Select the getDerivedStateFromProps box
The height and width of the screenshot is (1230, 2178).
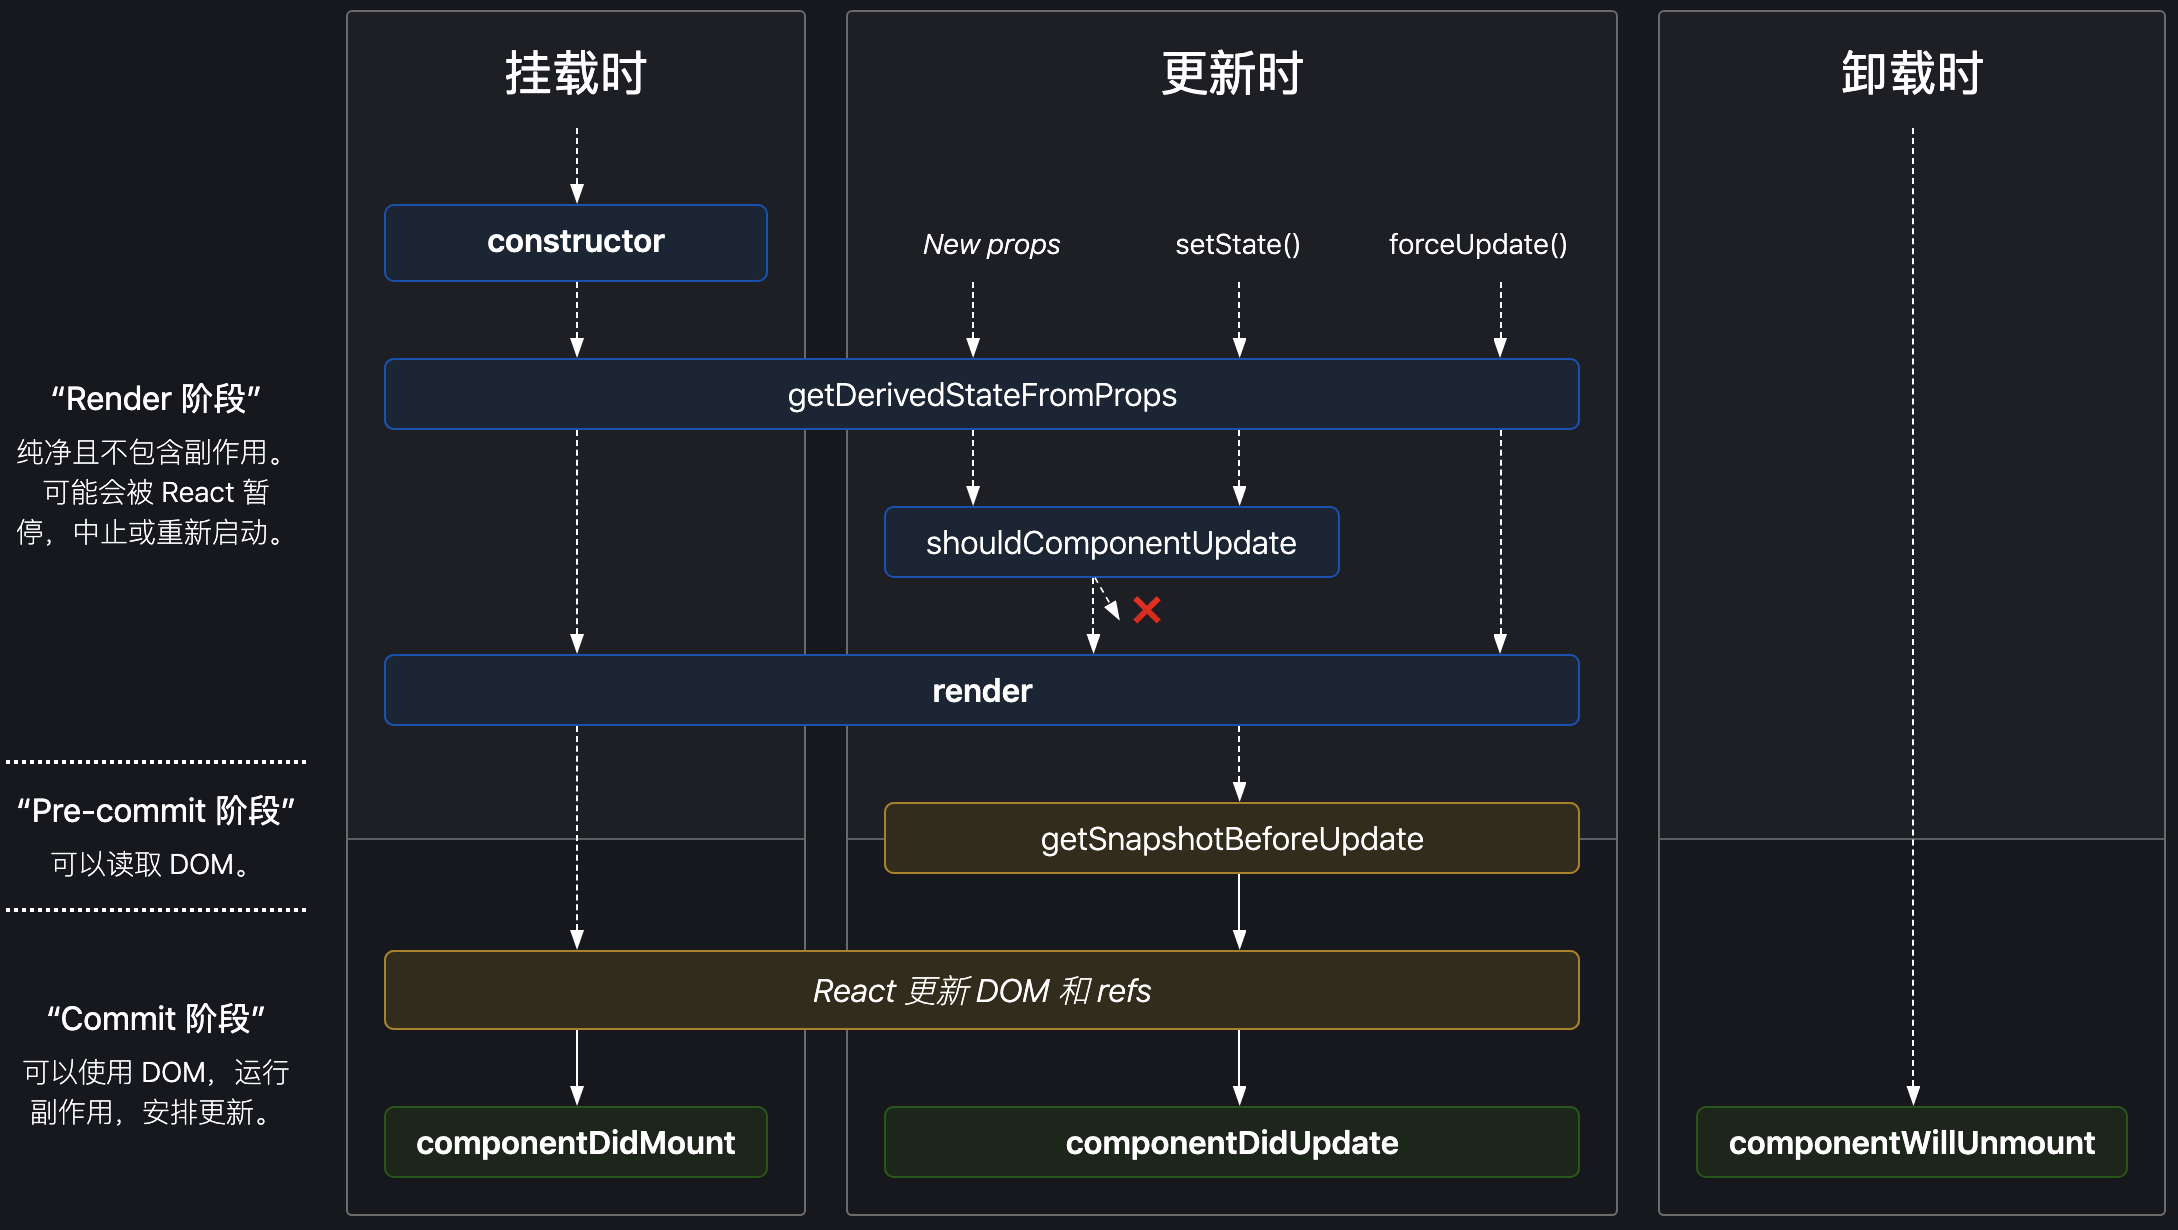[x=981, y=394]
